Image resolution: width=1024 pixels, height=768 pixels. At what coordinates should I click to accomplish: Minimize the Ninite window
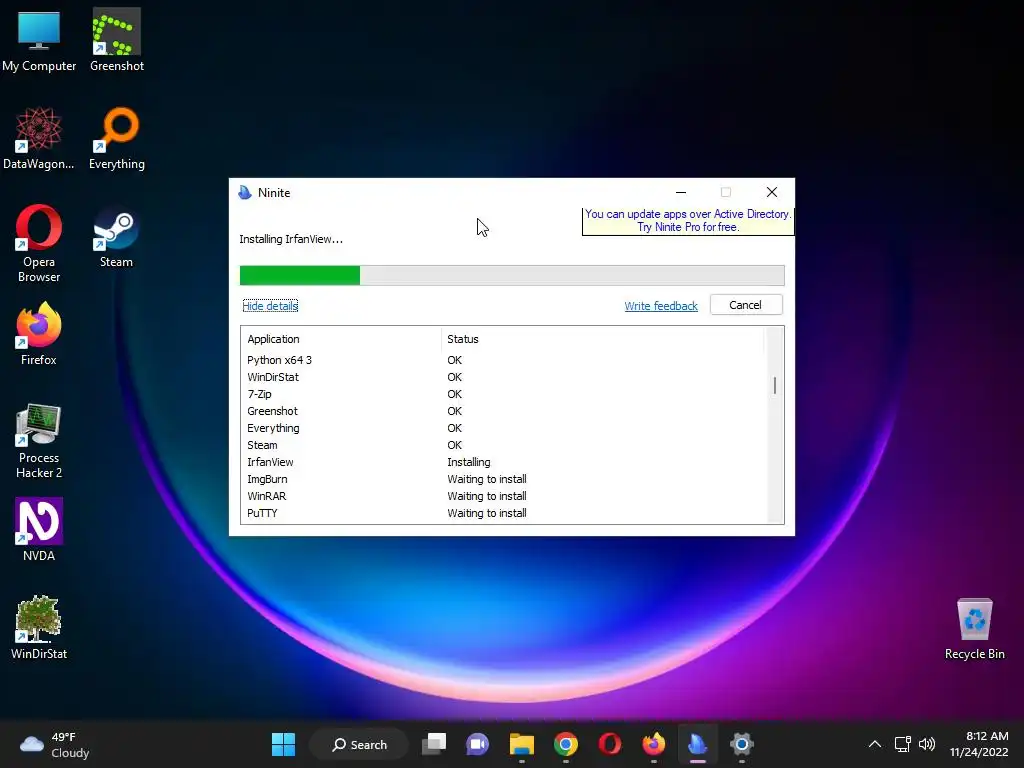pyautogui.click(x=681, y=192)
